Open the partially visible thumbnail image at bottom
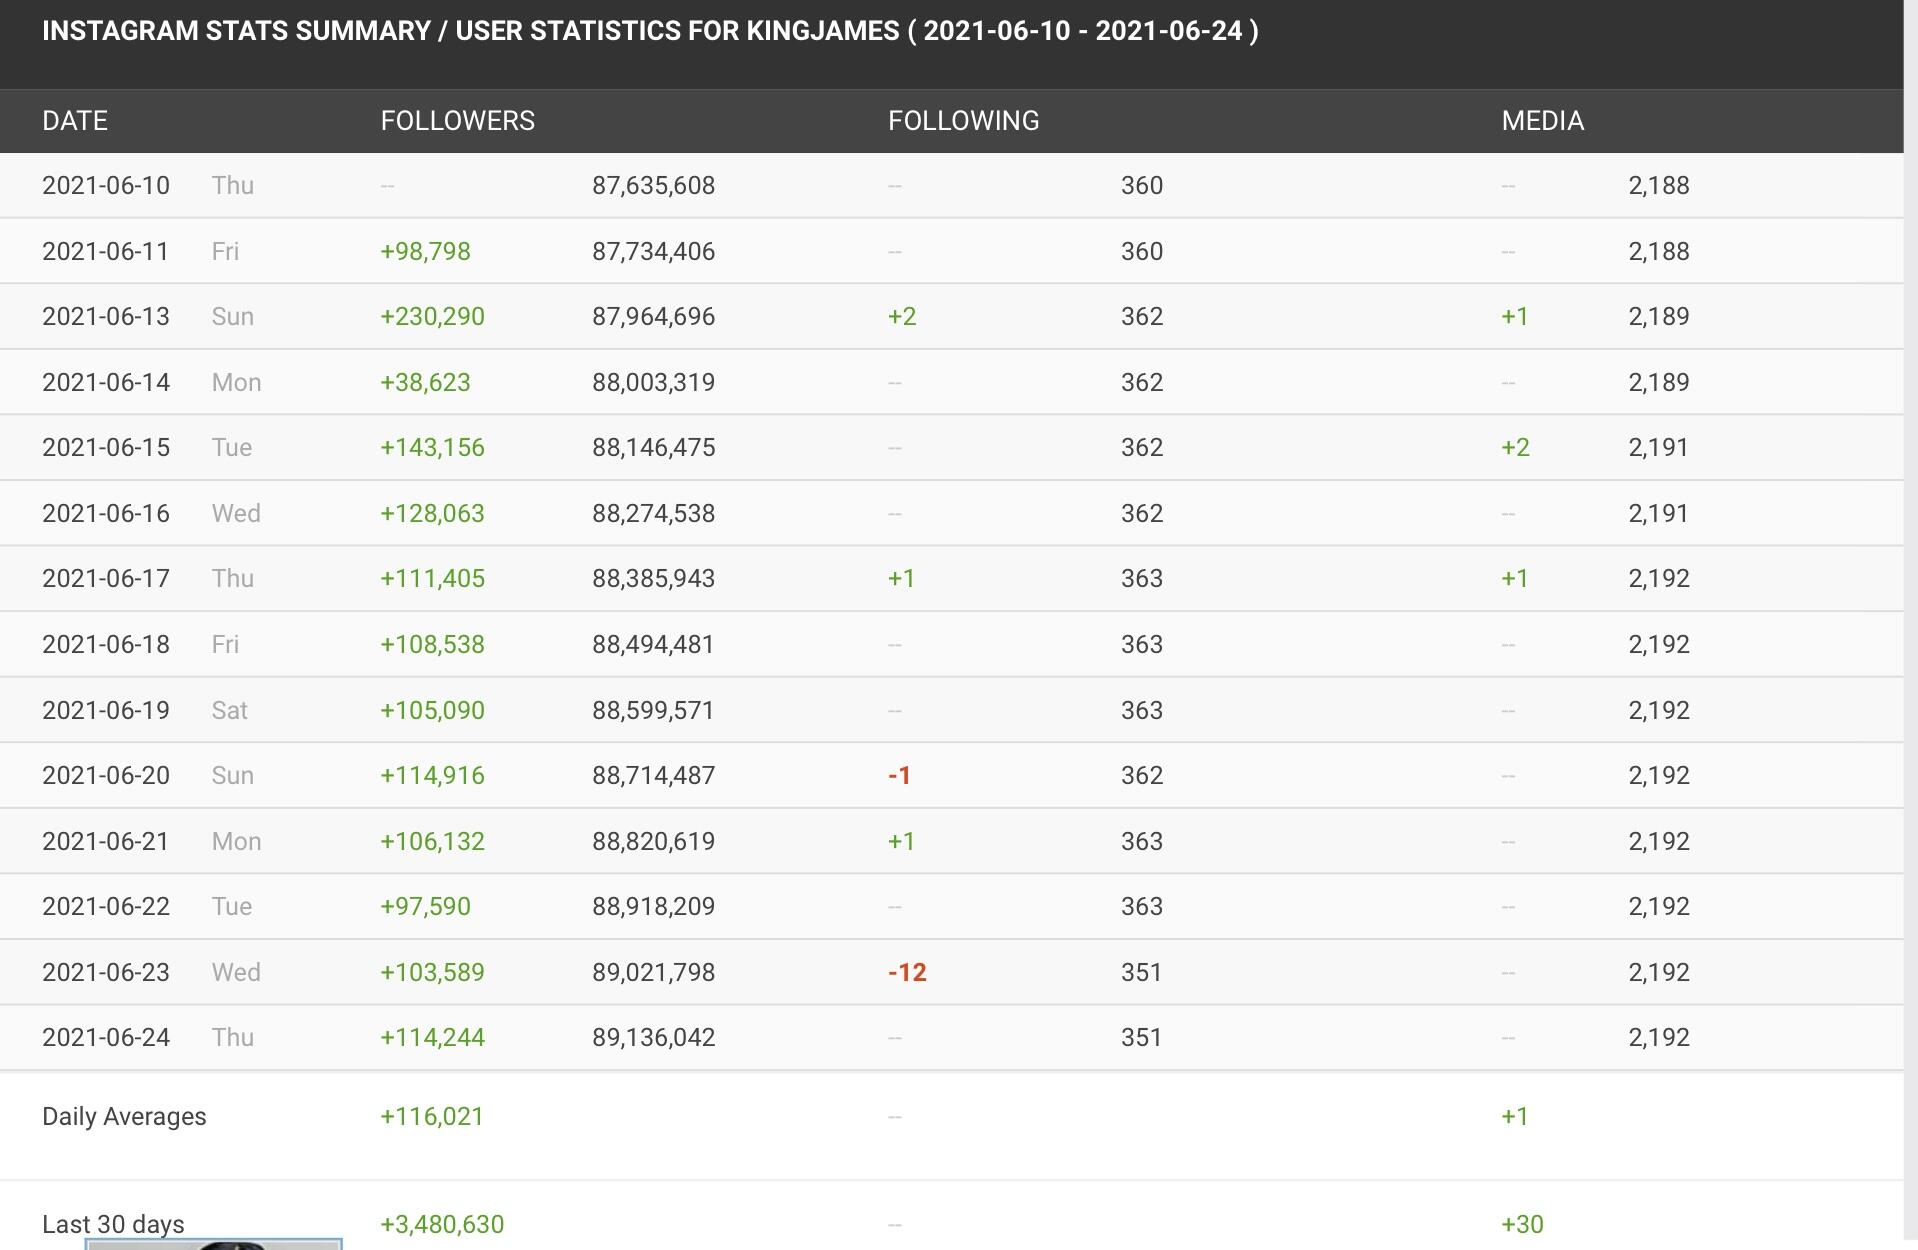 point(213,1244)
